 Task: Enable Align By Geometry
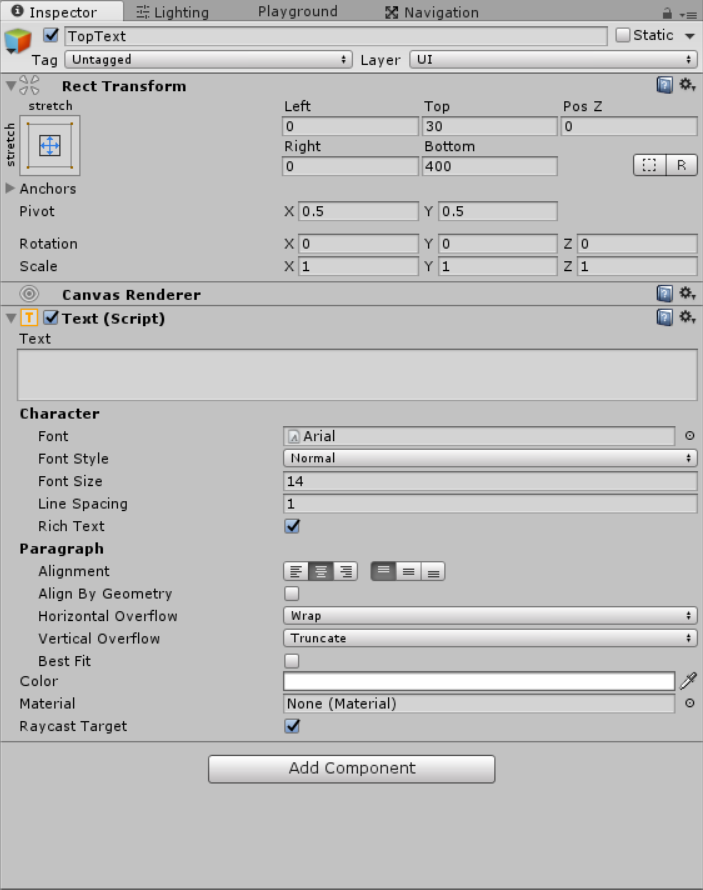pyautogui.click(x=292, y=594)
